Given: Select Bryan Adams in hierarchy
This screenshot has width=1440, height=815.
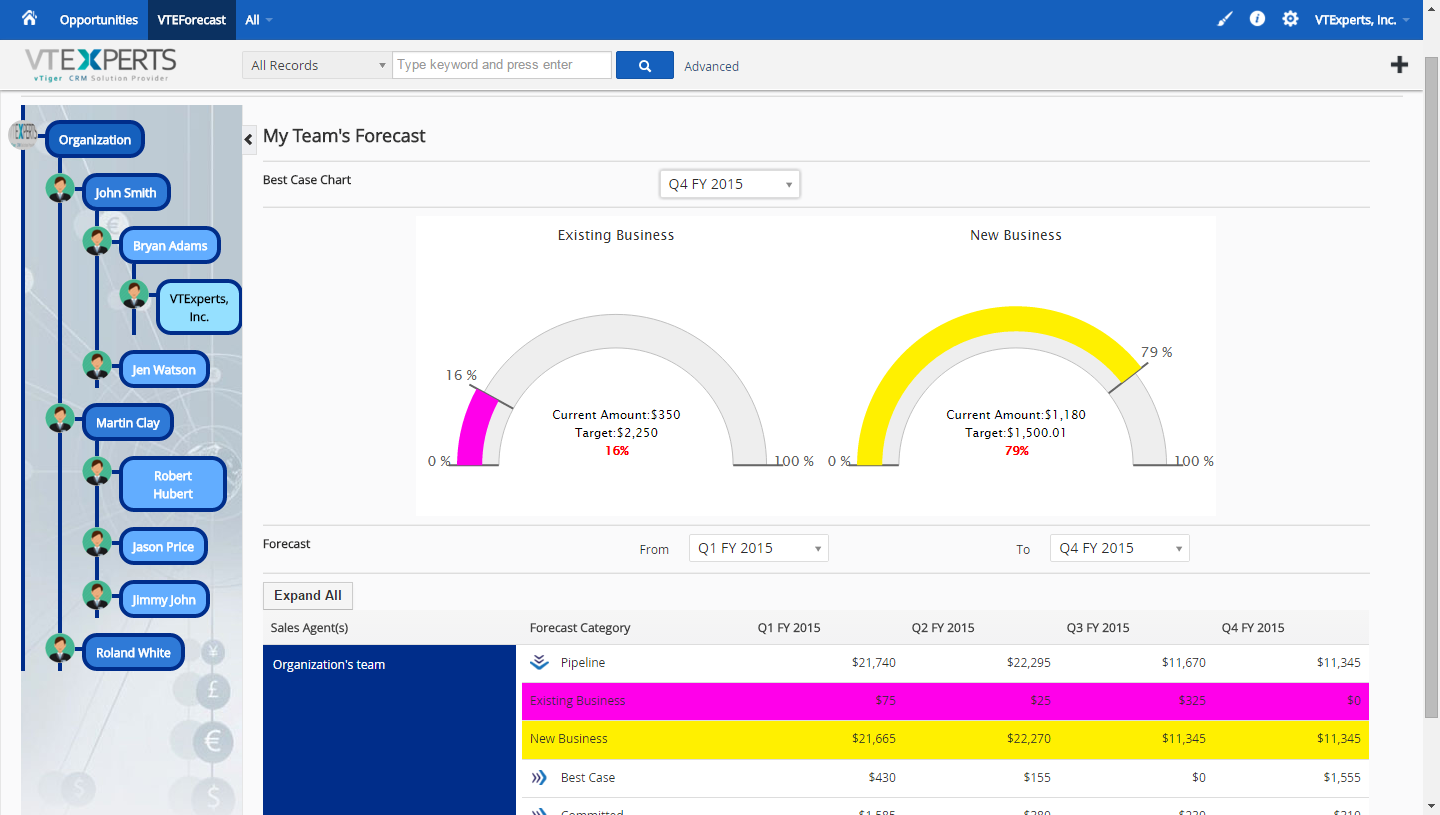Looking at the screenshot, I should (x=170, y=246).
